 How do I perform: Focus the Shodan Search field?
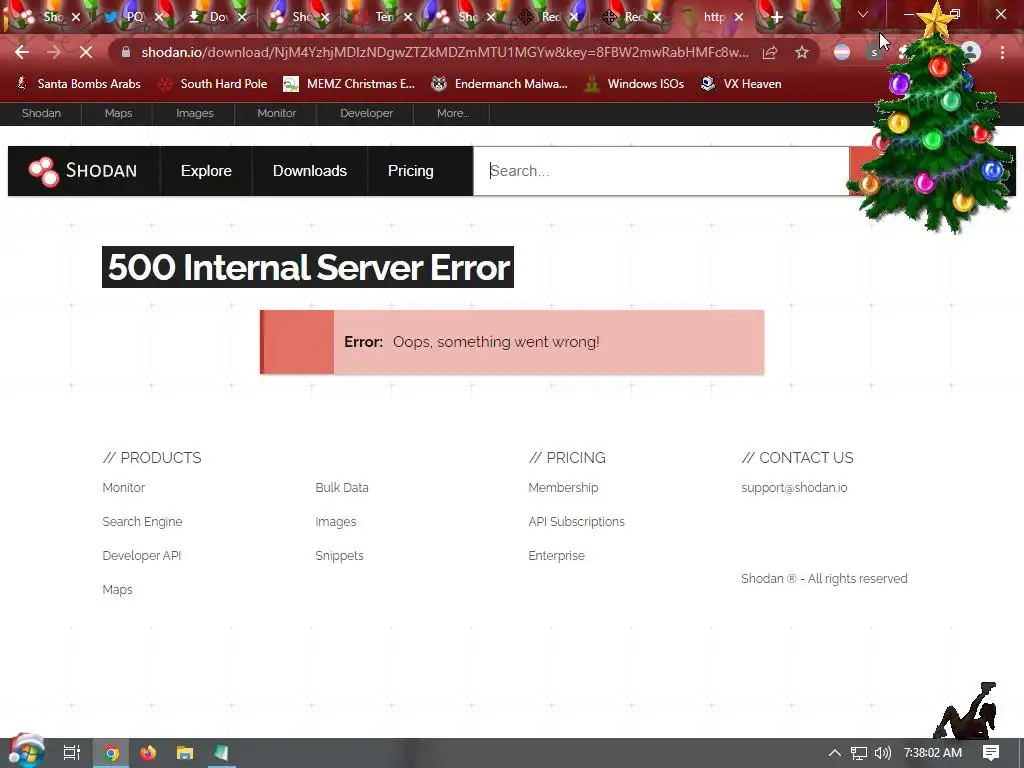[661, 171]
